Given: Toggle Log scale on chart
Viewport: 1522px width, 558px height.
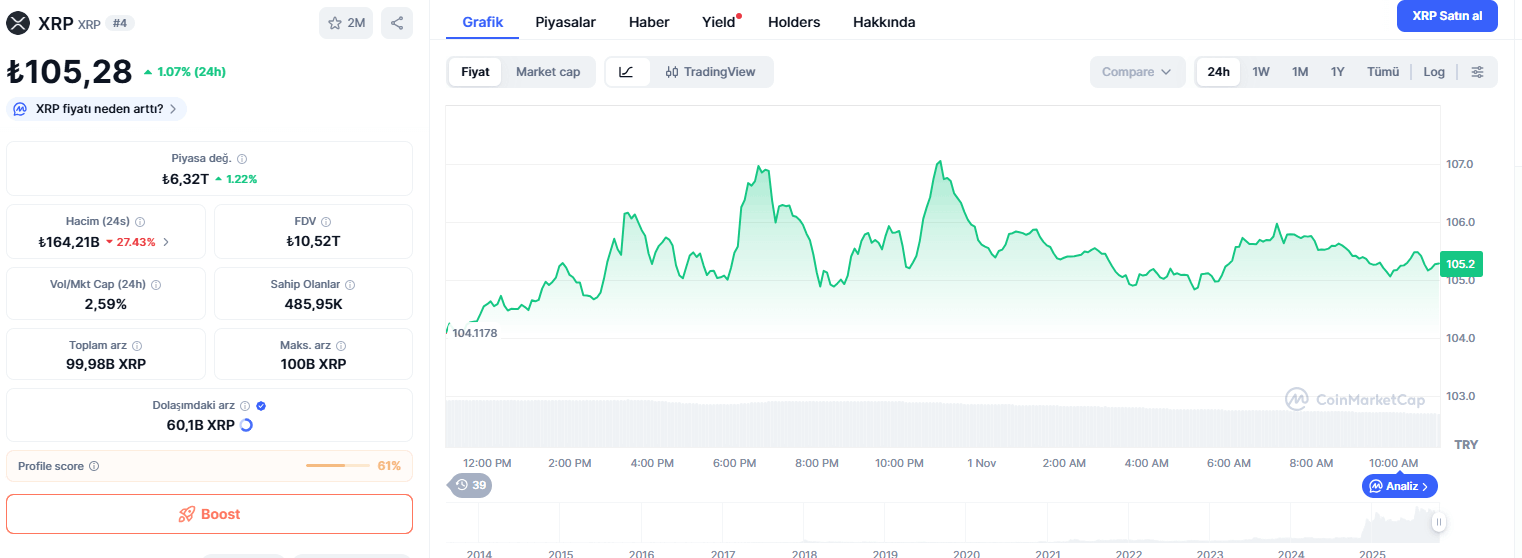Looking at the screenshot, I should (x=1434, y=72).
